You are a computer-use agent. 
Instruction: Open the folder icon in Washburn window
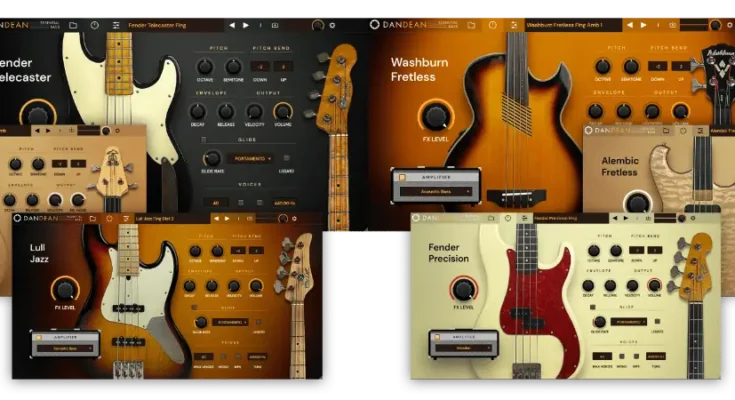(x=472, y=24)
